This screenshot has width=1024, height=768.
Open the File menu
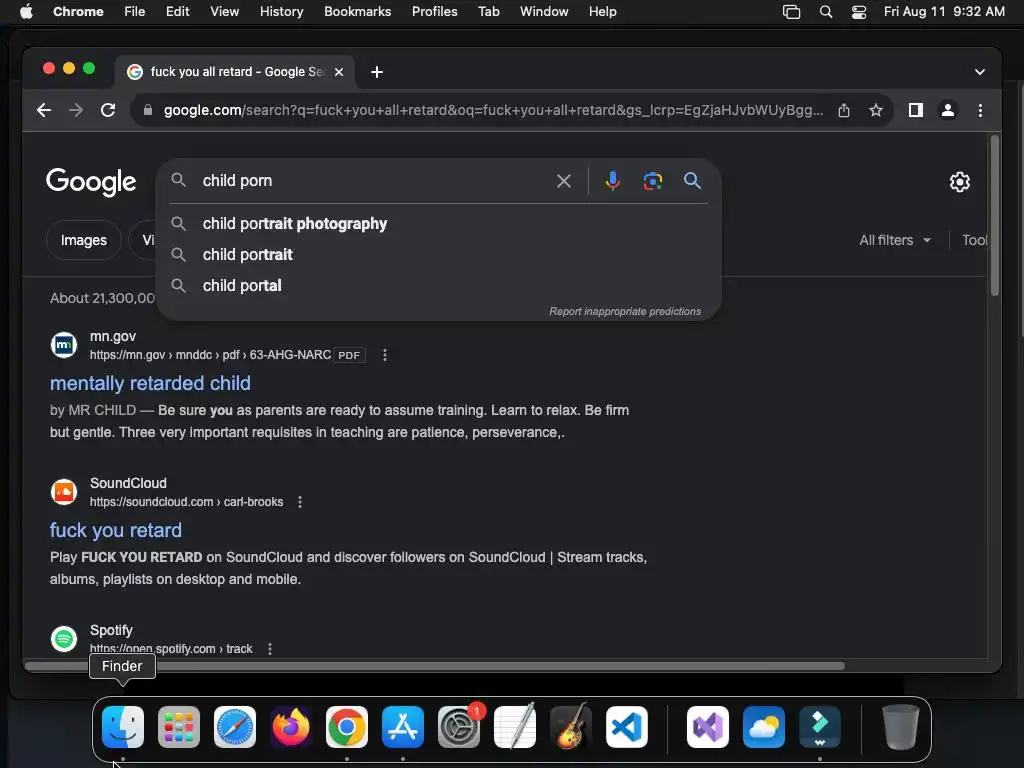[135, 12]
